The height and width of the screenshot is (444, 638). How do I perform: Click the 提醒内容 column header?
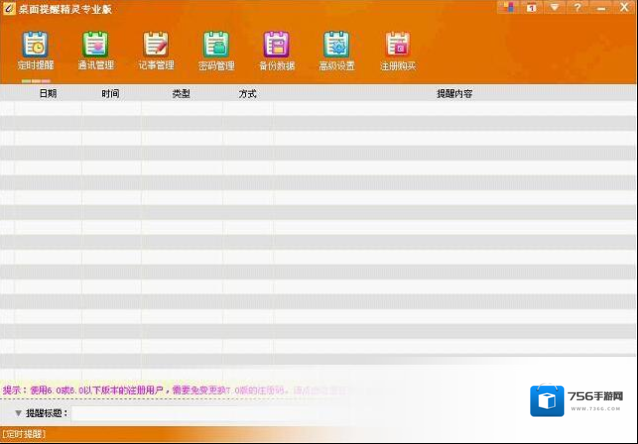(454, 93)
